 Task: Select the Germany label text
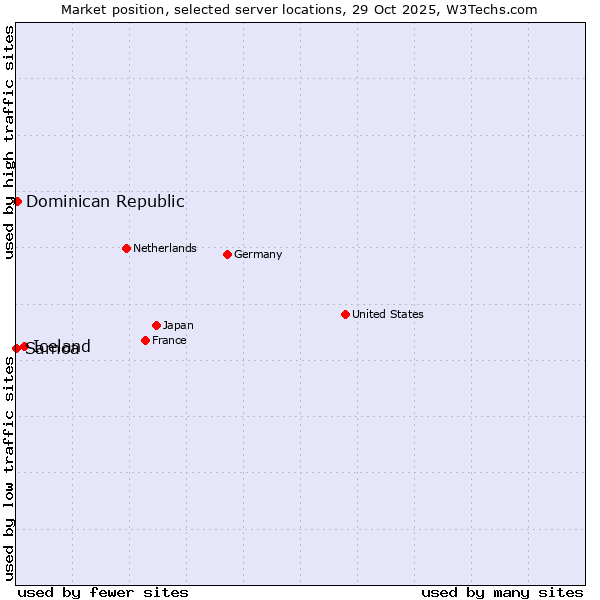pyautogui.click(x=258, y=254)
